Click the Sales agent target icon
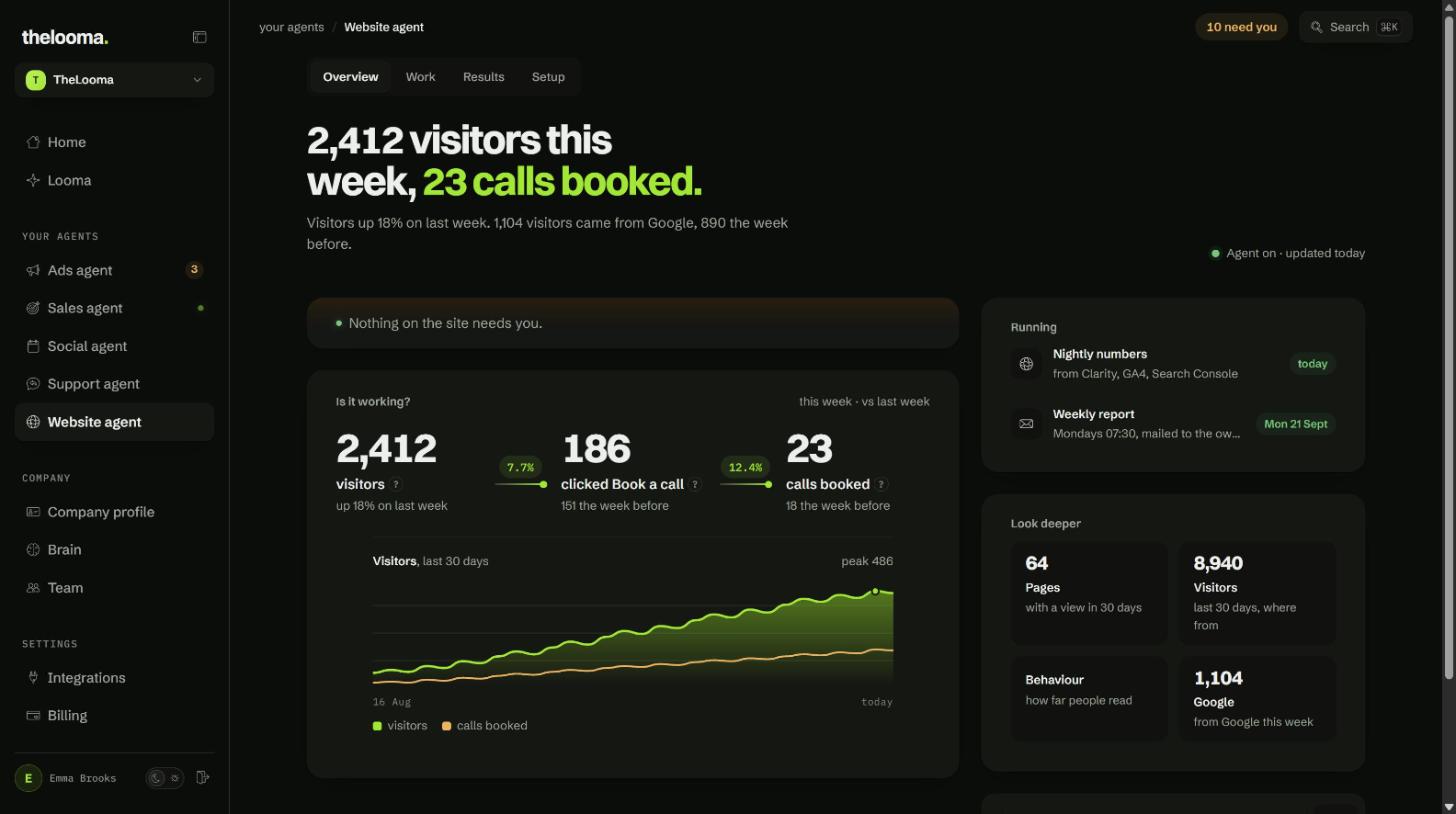This screenshot has width=1456, height=814. point(33,308)
